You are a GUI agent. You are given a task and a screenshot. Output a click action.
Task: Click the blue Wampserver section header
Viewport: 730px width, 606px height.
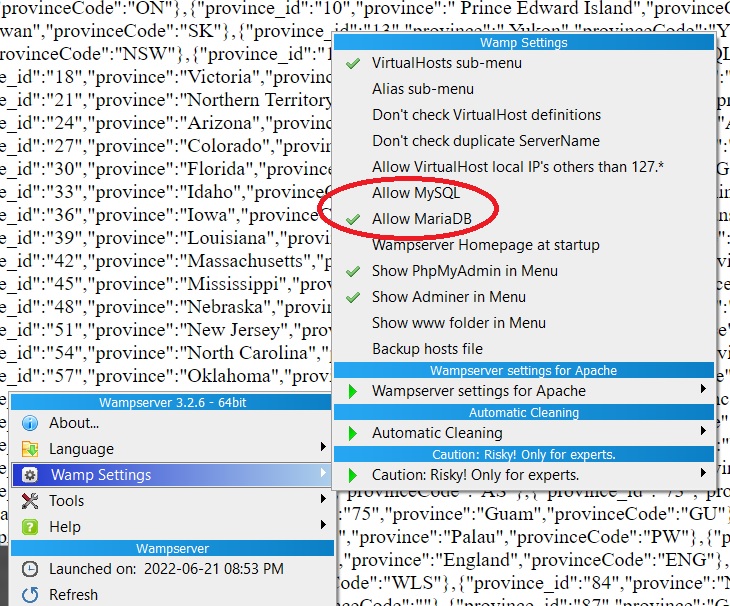(172, 548)
